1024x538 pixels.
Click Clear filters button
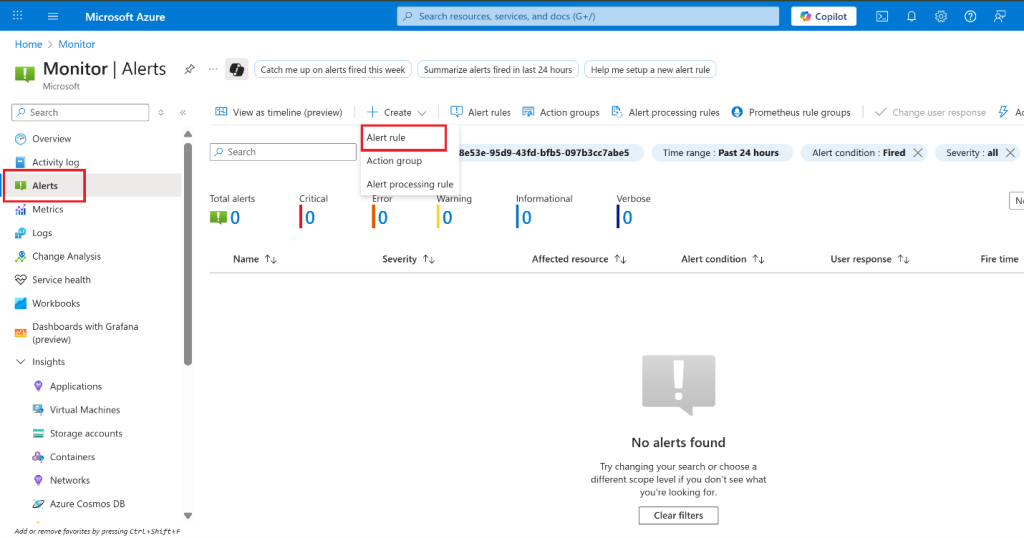pyautogui.click(x=679, y=515)
